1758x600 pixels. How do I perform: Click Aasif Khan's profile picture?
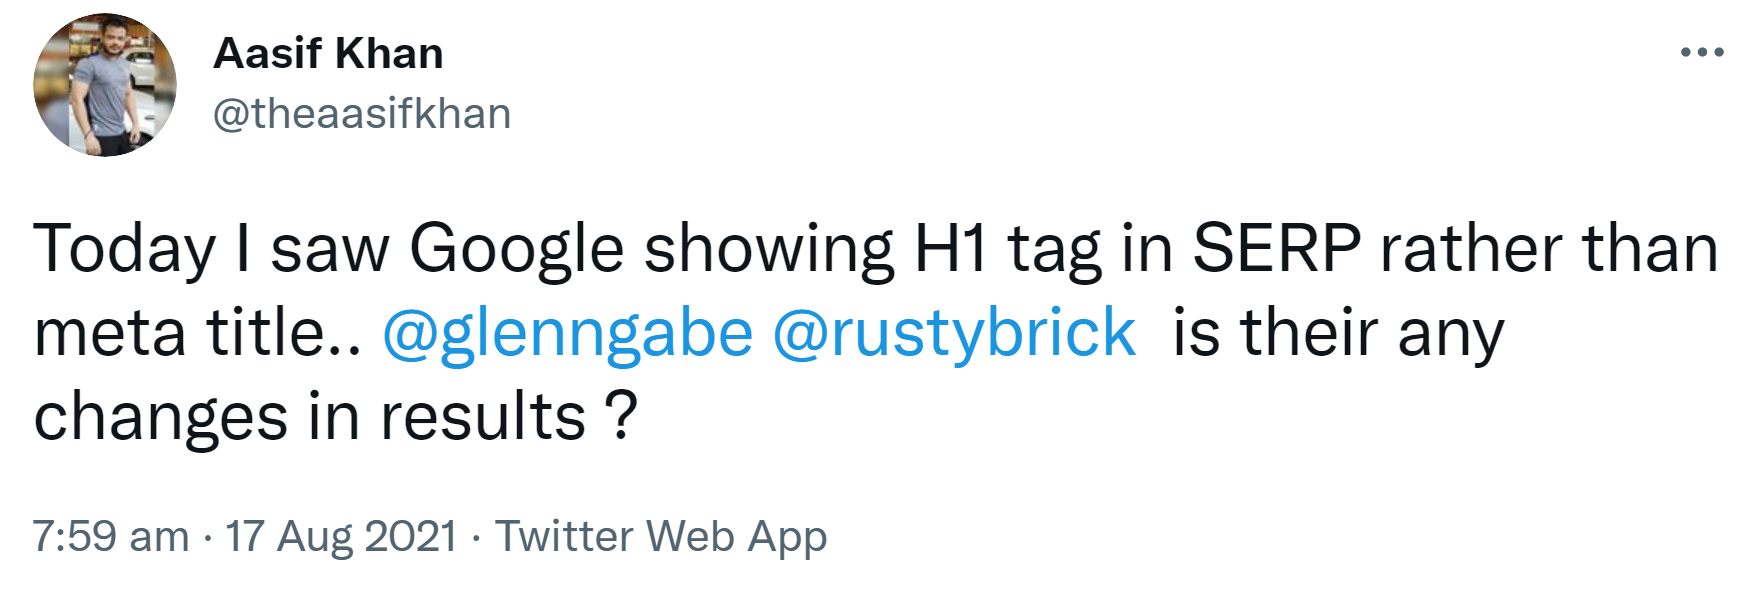pyautogui.click(x=105, y=85)
